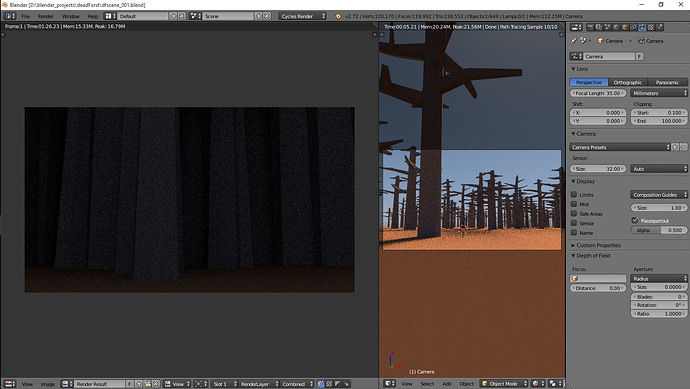Open the Texture properties tab icon
The height and width of the screenshot is (389, 690).
(x=650, y=27)
